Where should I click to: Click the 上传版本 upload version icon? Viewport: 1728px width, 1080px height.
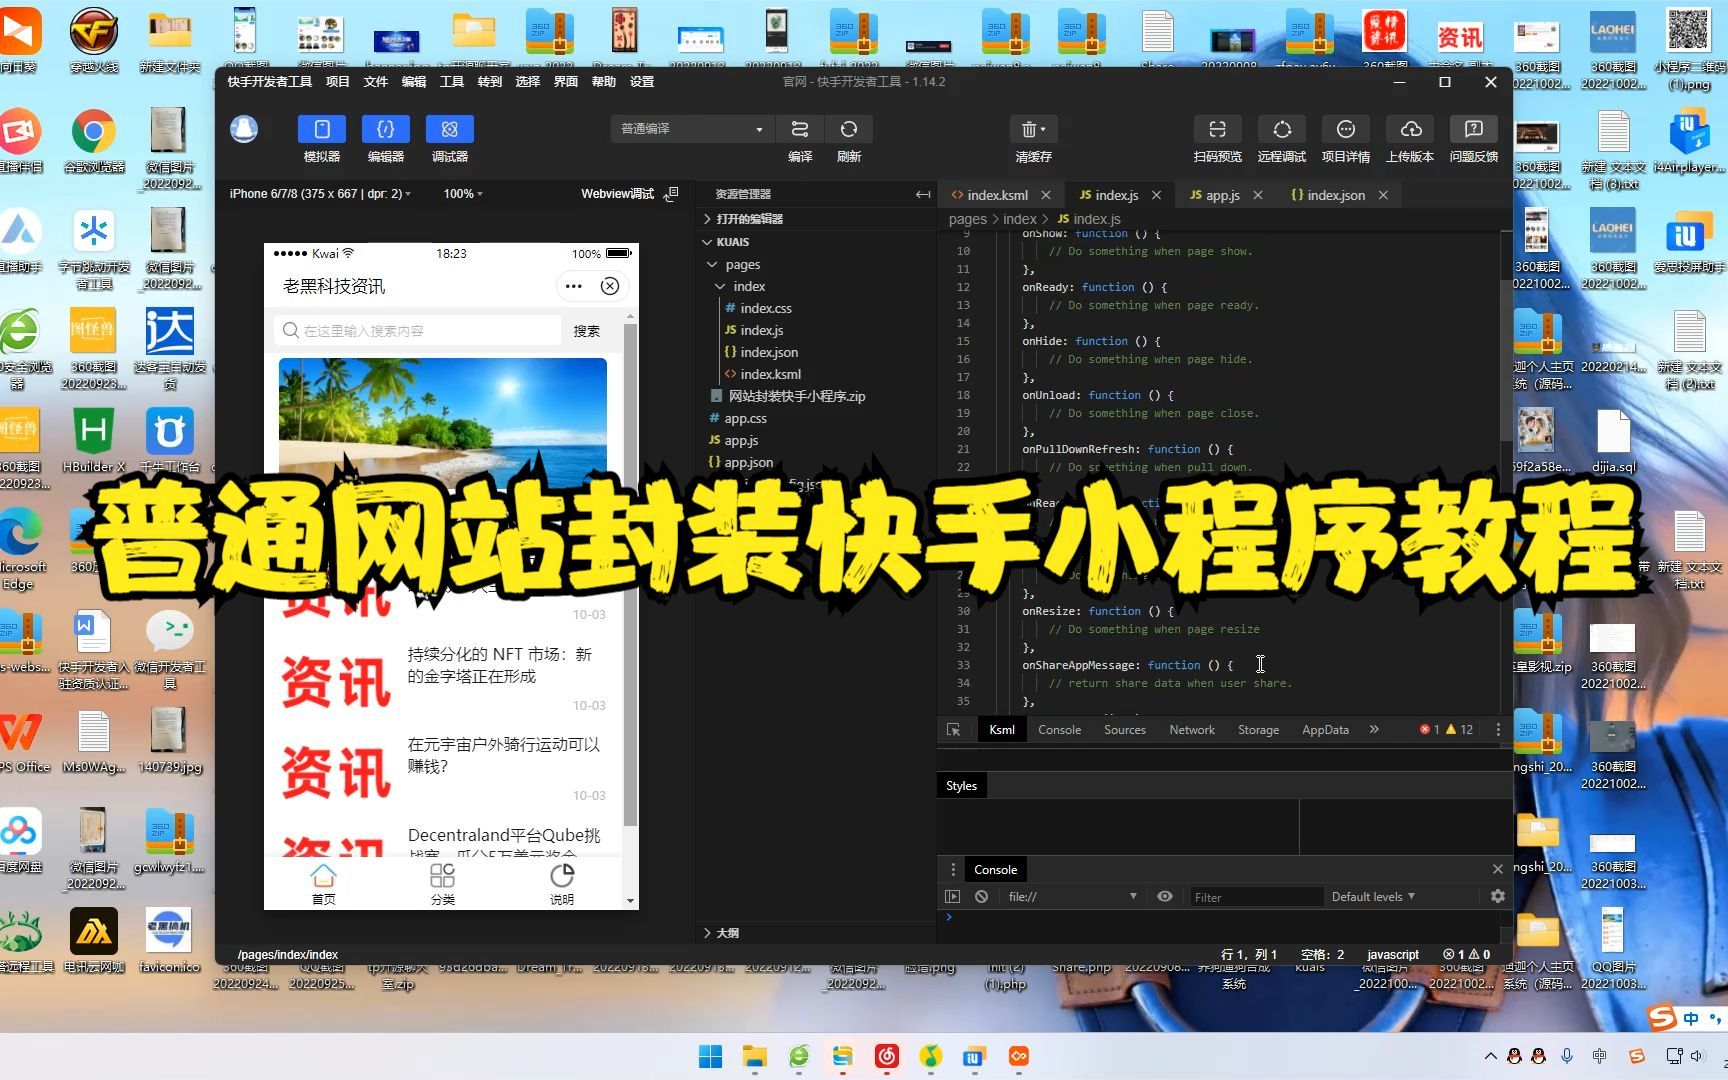pyautogui.click(x=1410, y=129)
